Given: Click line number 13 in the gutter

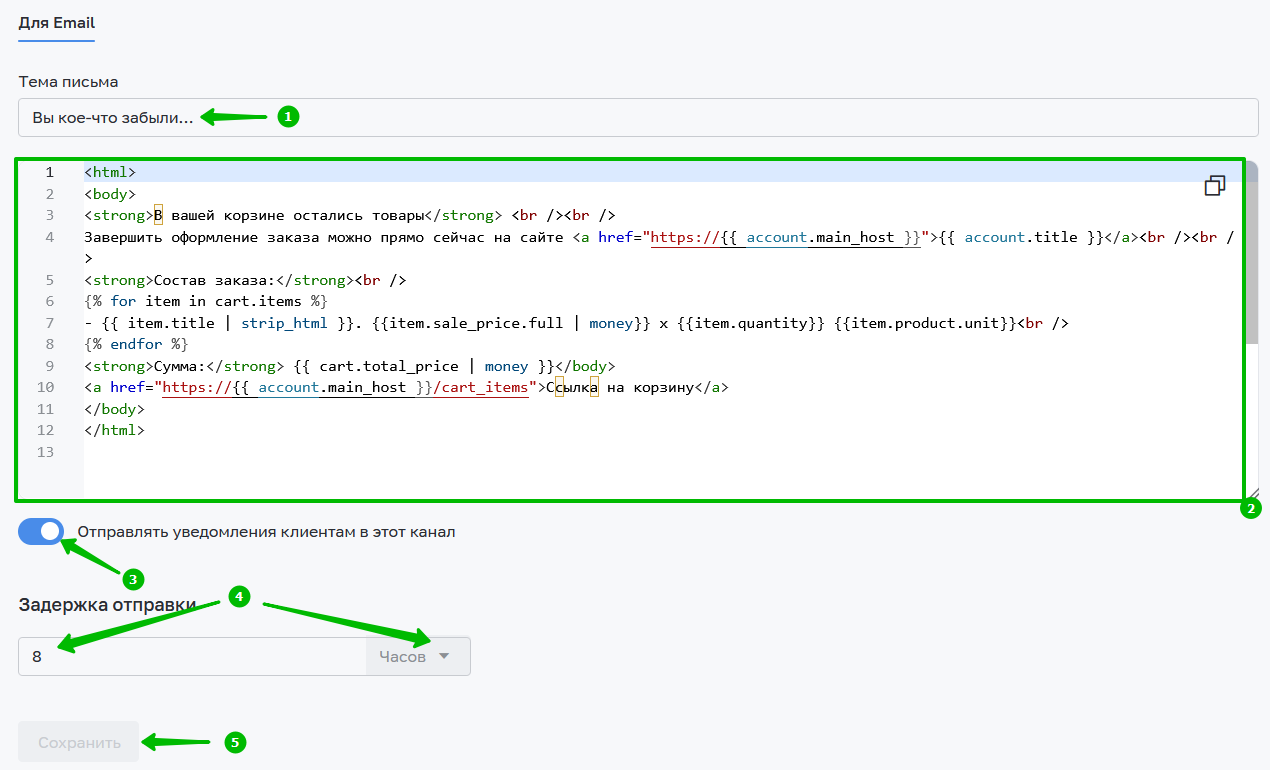Looking at the screenshot, I should tap(45, 452).
